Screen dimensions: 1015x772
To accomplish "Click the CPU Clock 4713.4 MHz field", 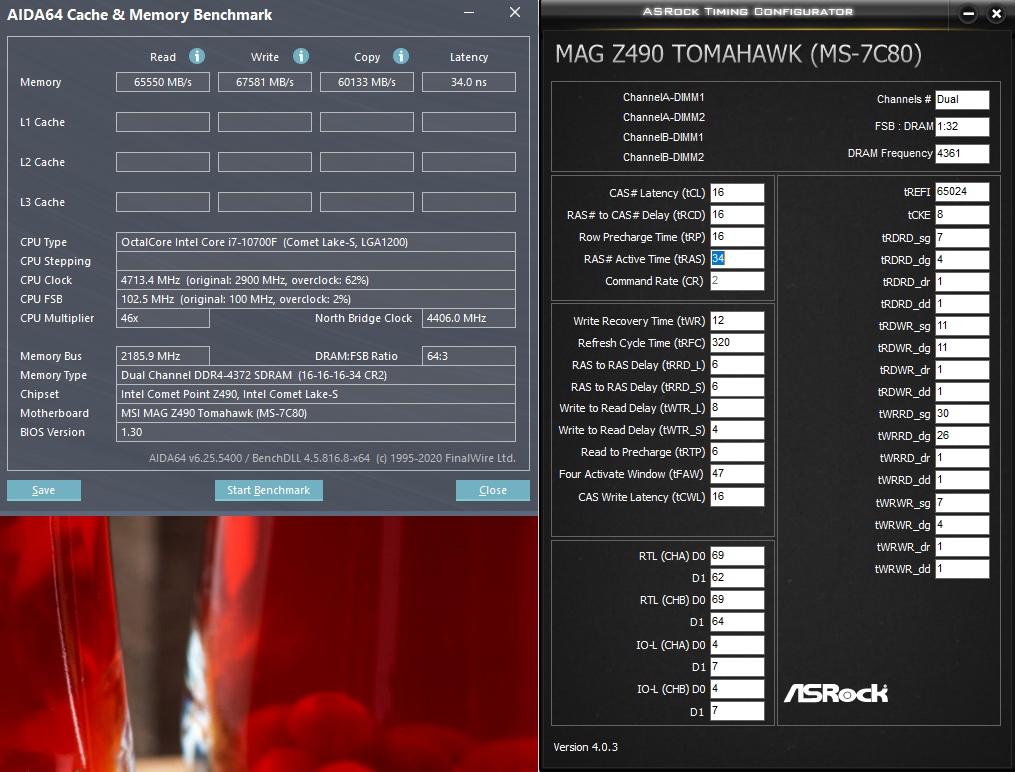I will pyautogui.click(x=316, y=280).
